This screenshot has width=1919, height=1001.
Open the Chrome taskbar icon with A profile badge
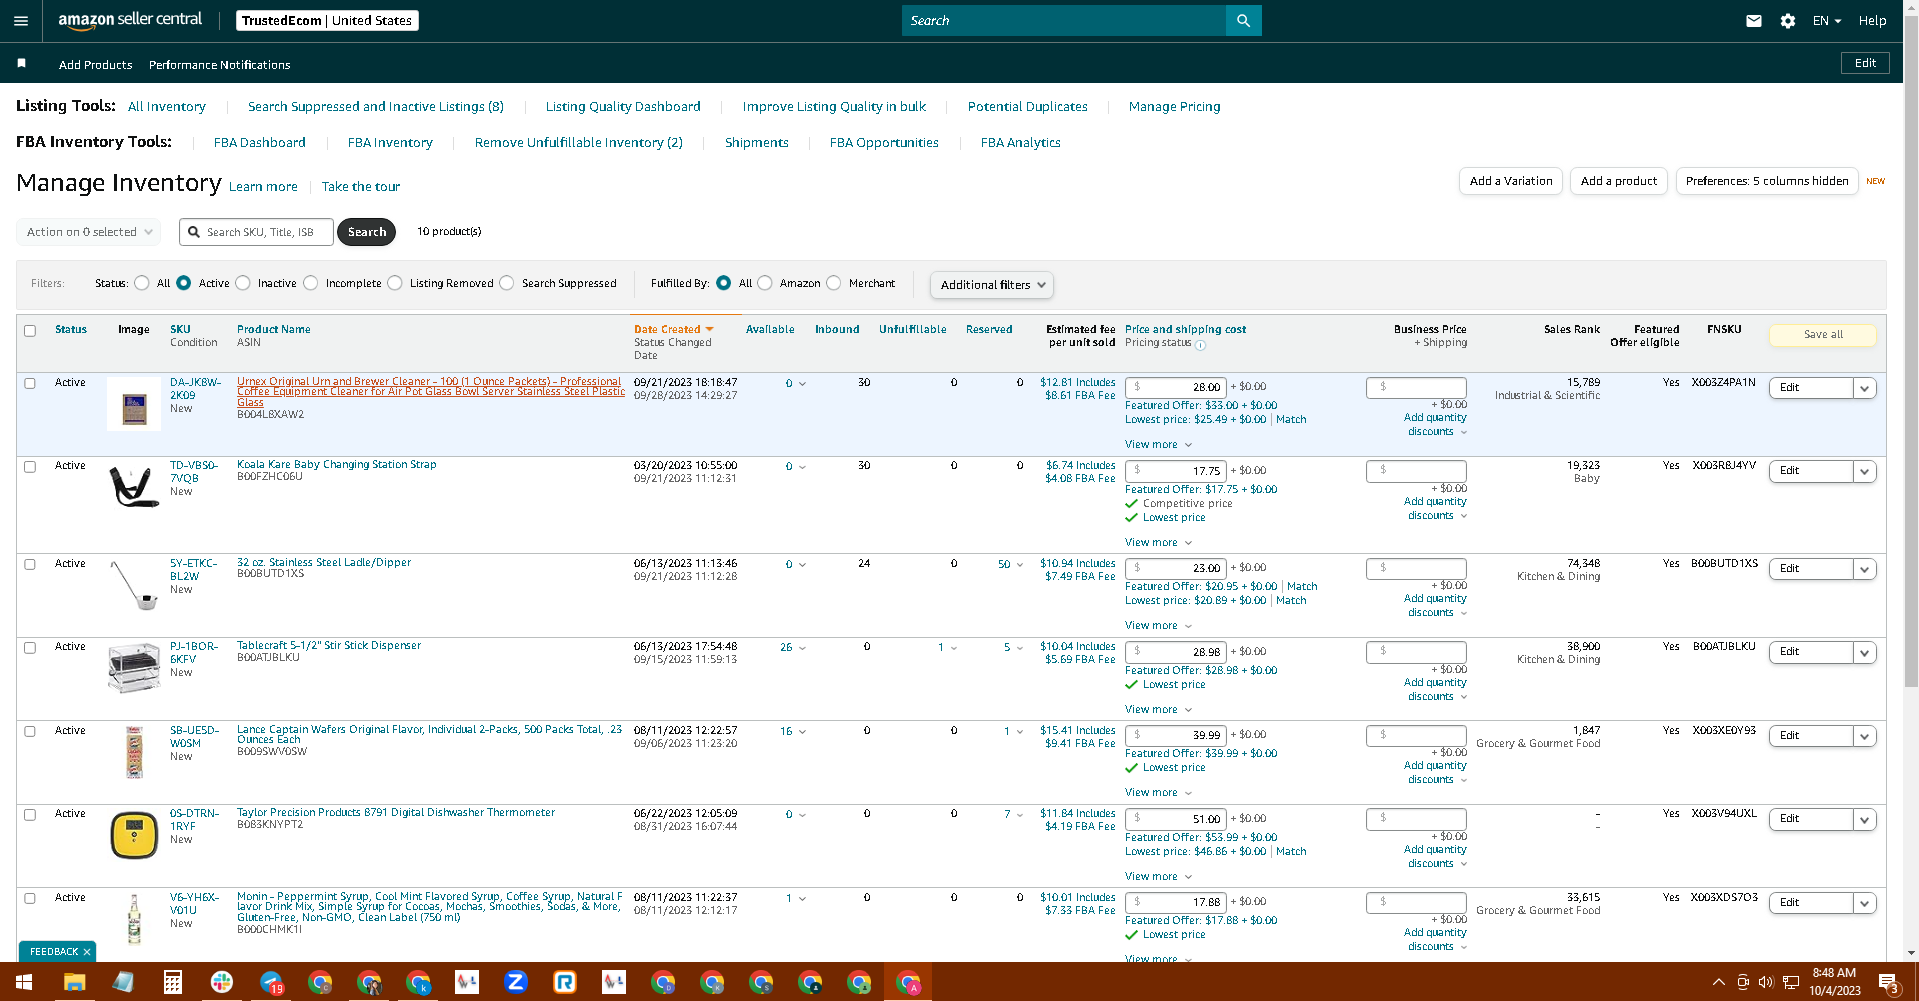pos(908,982)
